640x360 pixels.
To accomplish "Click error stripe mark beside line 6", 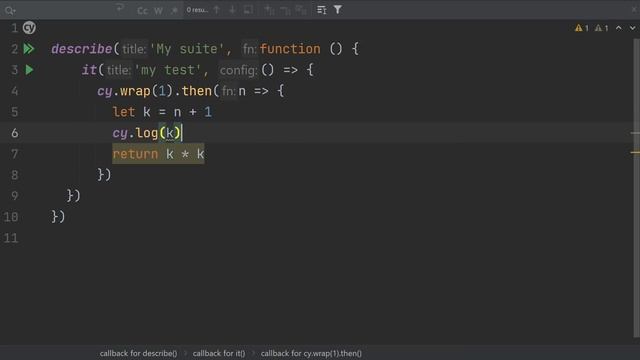I will (635, 133).
